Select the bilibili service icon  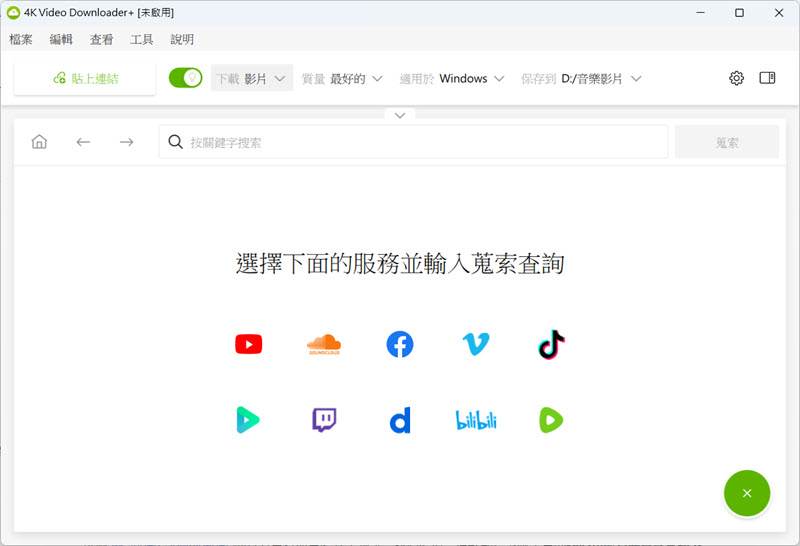(476, 420)
